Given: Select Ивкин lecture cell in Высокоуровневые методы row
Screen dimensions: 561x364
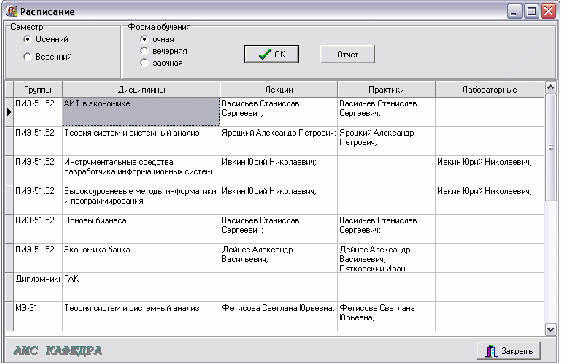Looking at the screenshot, I should pyautogui.click(x=279, y=200).
